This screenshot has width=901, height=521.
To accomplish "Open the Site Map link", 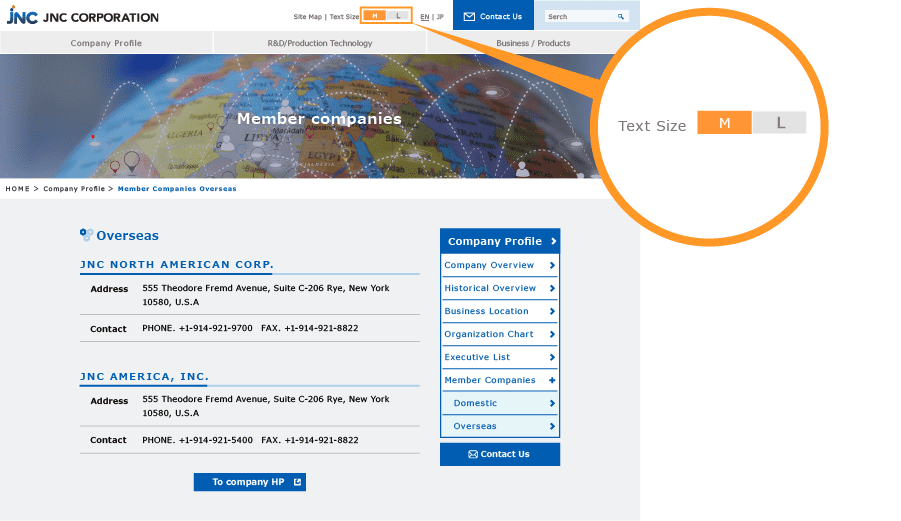I will tap(307, 17).
